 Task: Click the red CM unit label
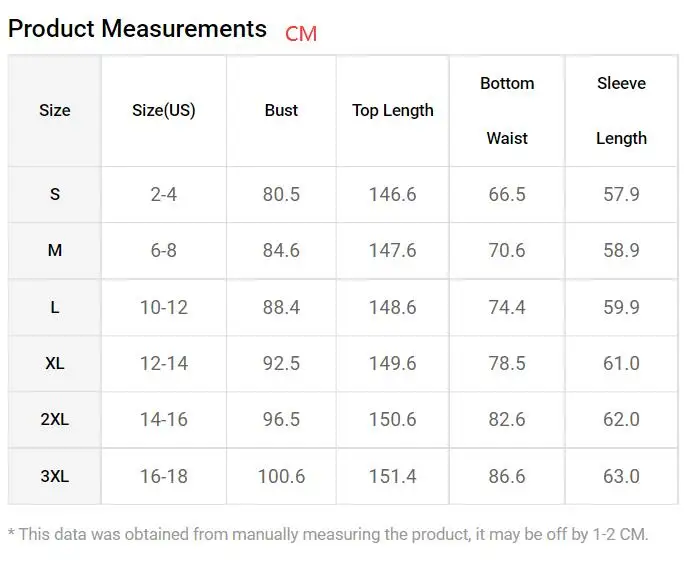[x=301, y=34]
